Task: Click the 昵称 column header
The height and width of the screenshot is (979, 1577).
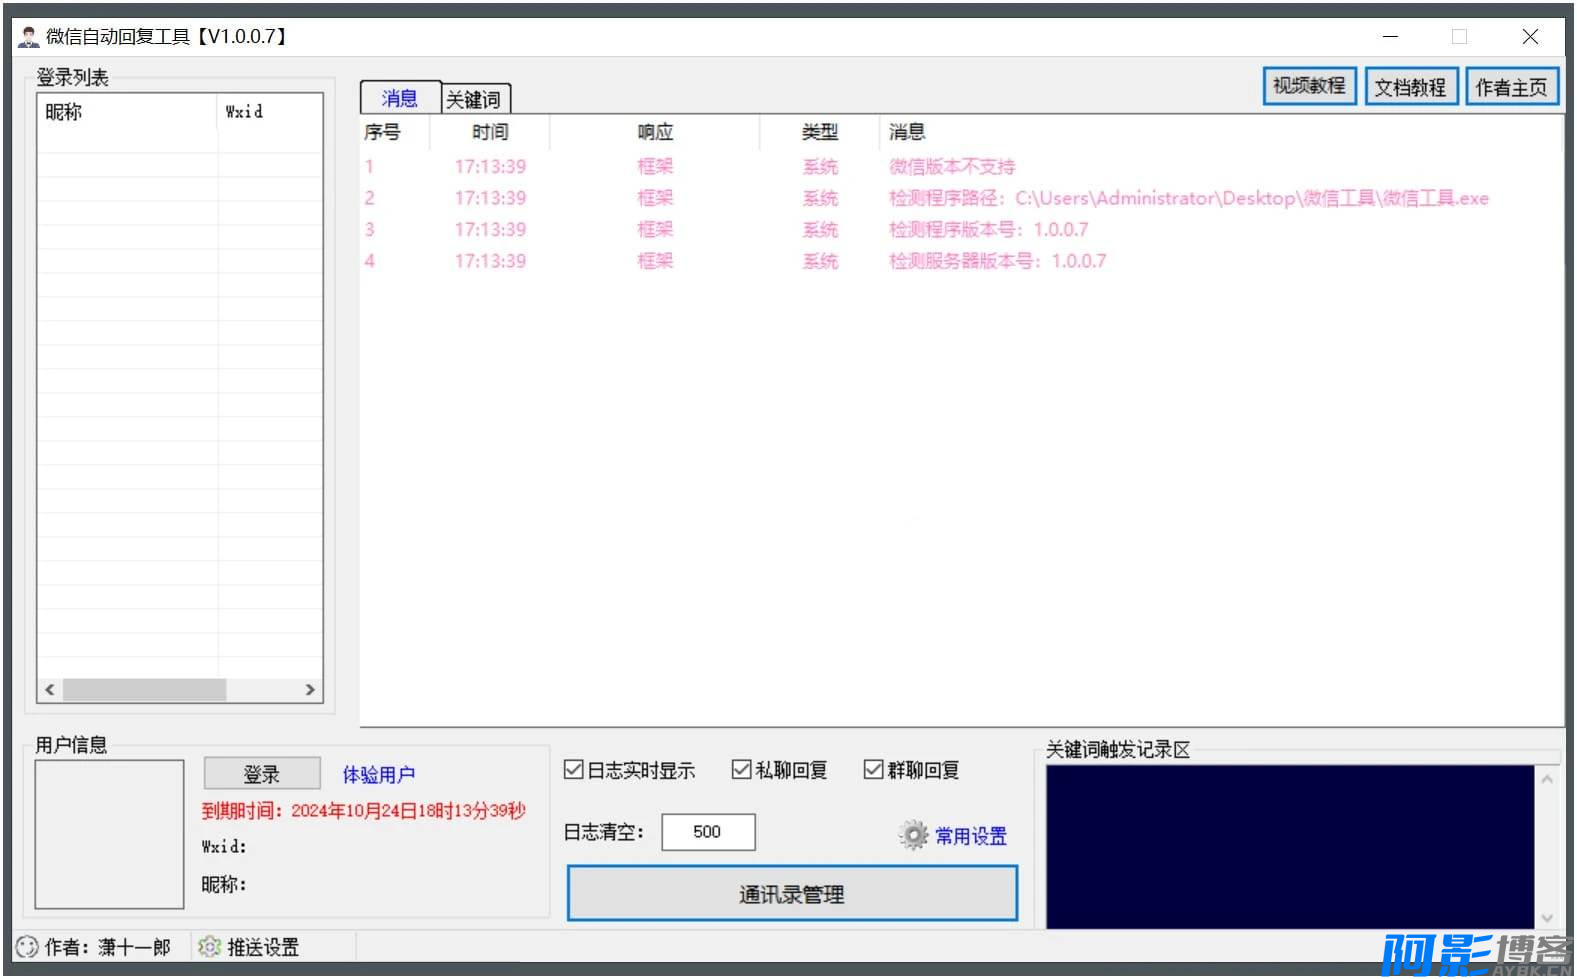Action: (x=127, y=112)
